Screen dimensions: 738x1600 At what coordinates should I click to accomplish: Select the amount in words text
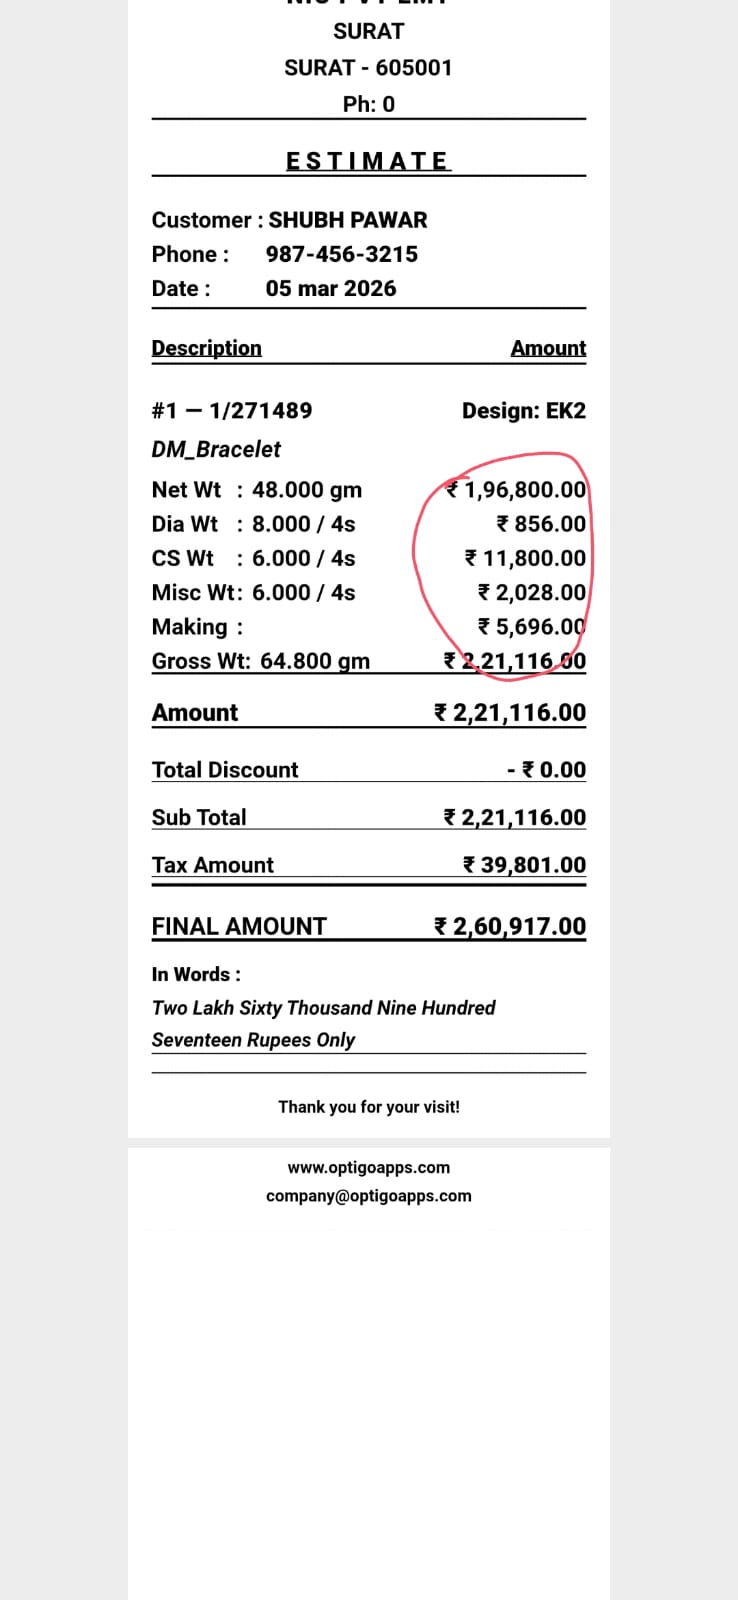coord(323,1023)
